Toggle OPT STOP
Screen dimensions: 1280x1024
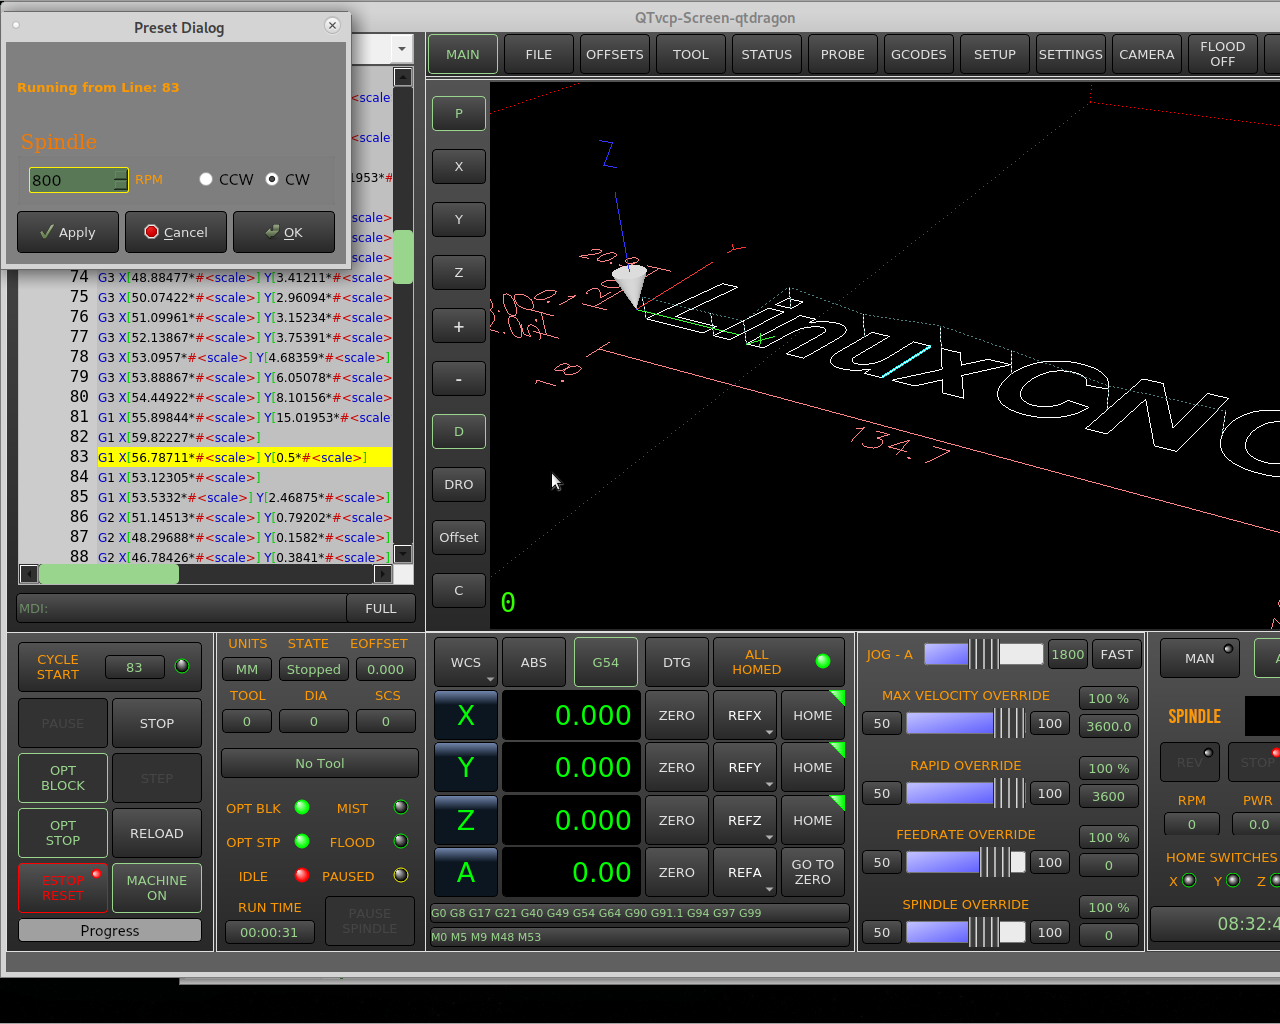pos(63,833)
